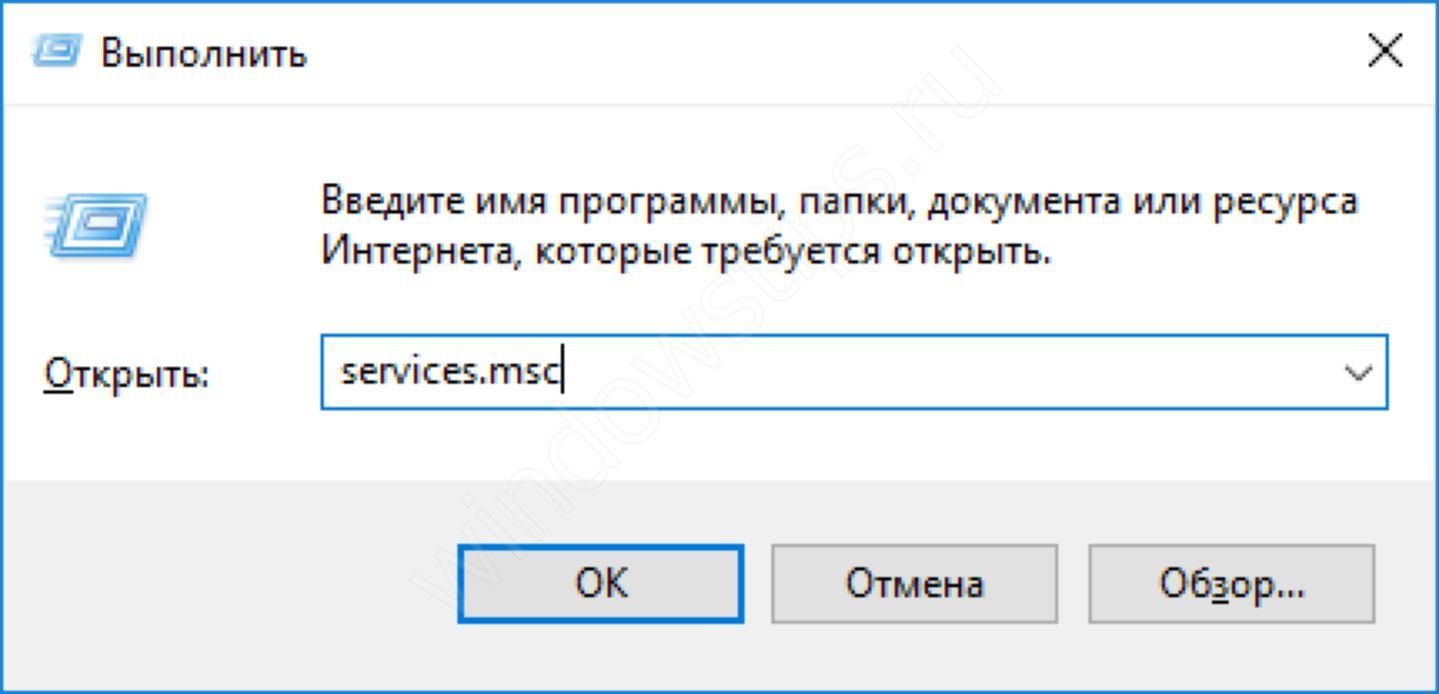
Task: Click the empty title bar area
Action: tap(800, 51)
